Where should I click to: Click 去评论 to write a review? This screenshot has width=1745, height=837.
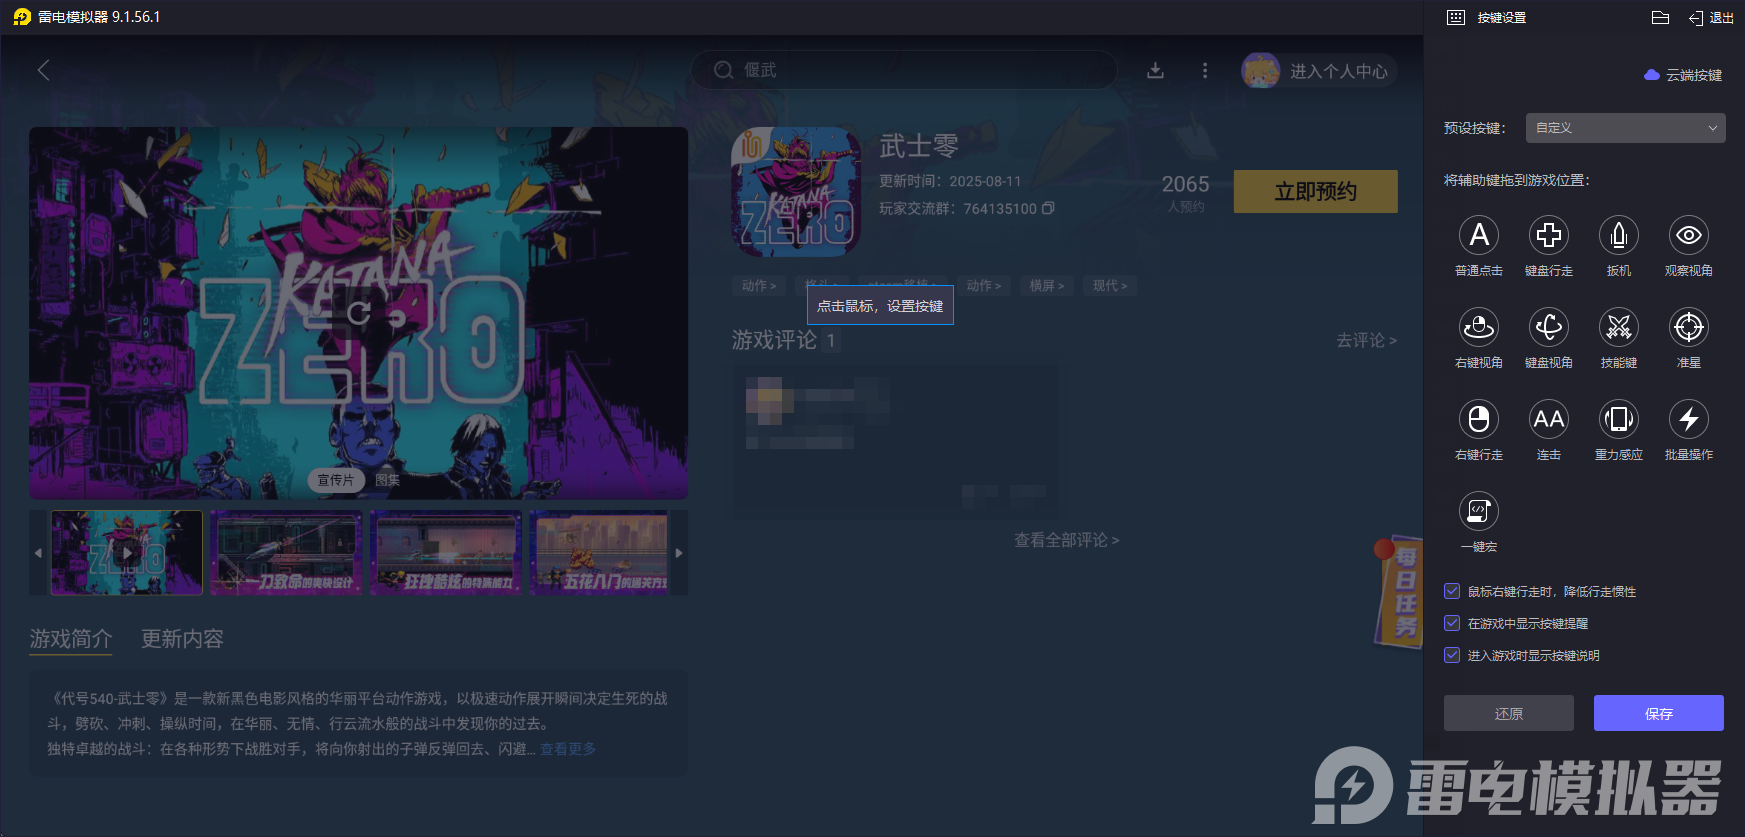[1367, 341]
